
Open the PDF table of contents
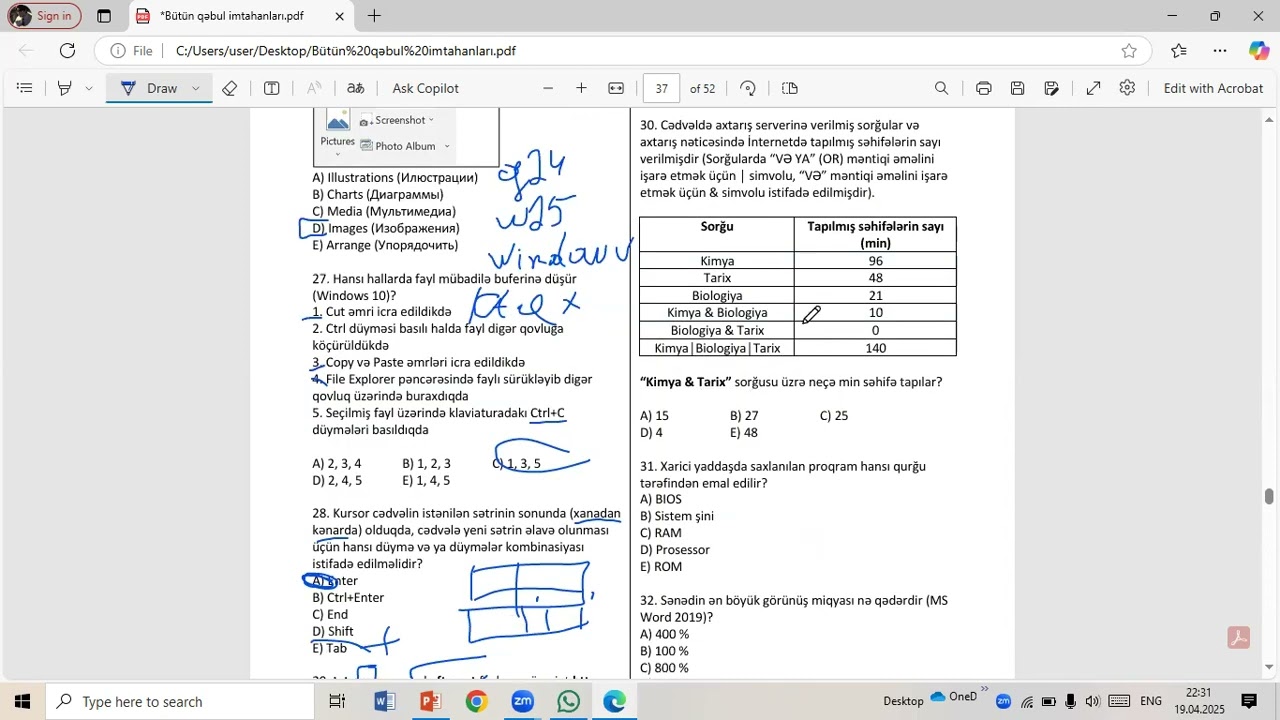(x=25, y=88)
